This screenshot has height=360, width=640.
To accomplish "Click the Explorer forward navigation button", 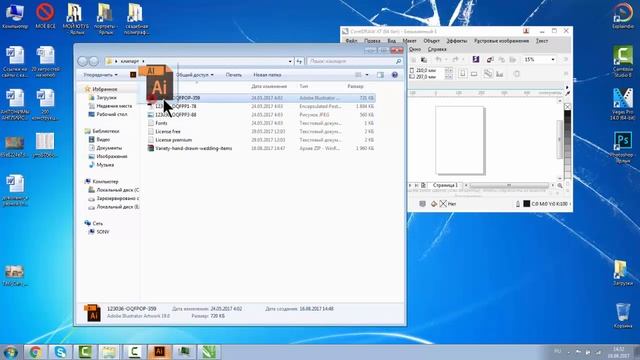I will click(x=94, y=61).
